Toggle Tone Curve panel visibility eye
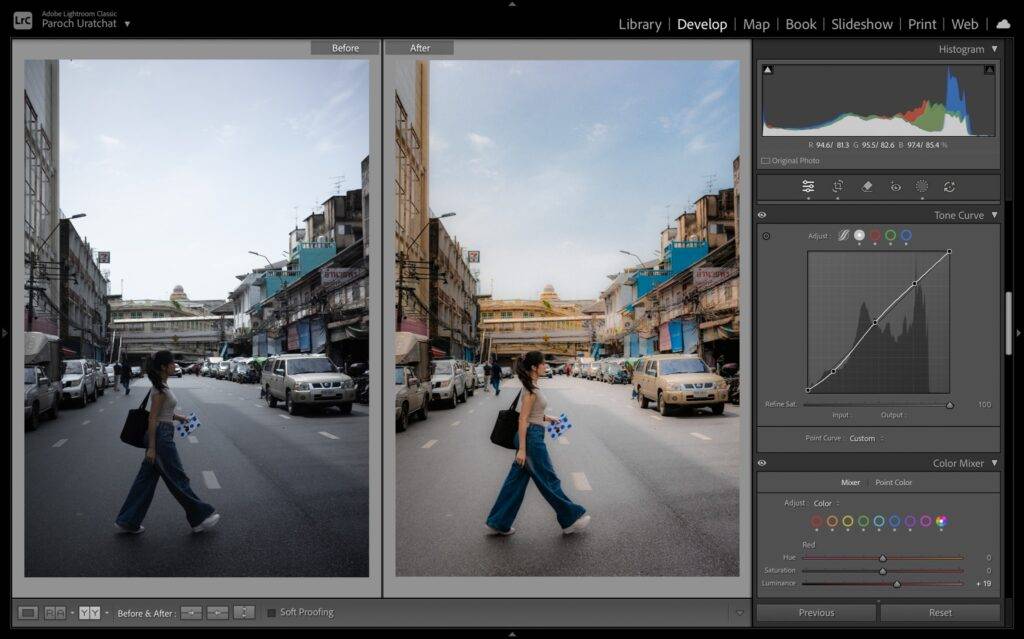This screenshot has width=1024, height=639. click(x=762, y=215)
